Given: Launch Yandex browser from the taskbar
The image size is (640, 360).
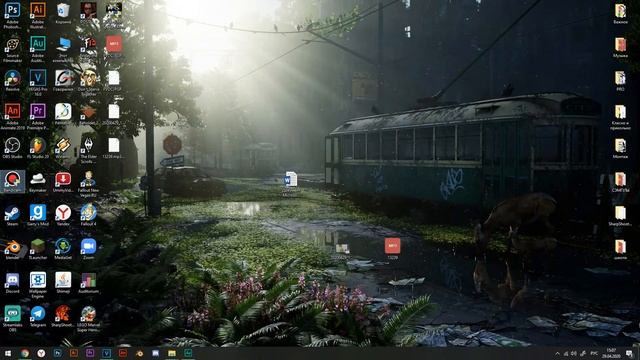Looking at the screenshot, I should (x=41, y=353).
